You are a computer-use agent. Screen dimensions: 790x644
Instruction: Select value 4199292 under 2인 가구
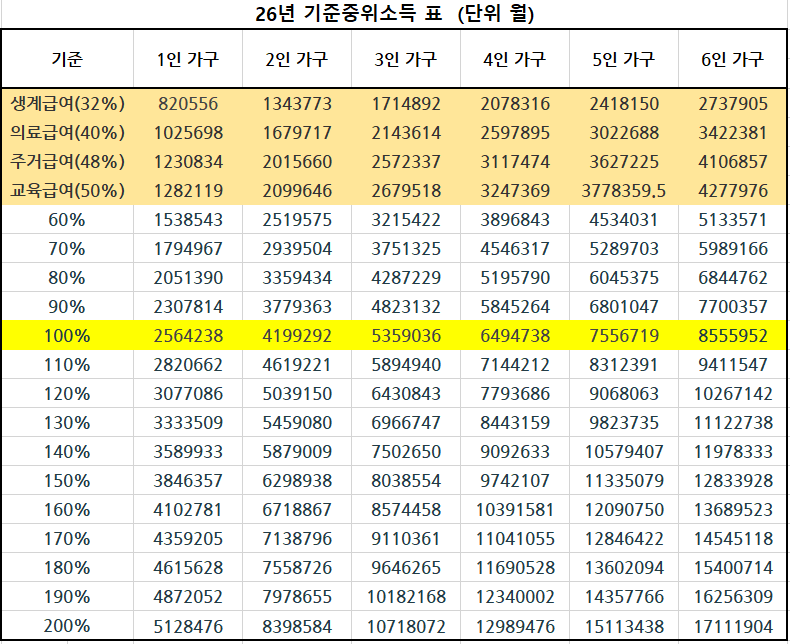point(297,336)
